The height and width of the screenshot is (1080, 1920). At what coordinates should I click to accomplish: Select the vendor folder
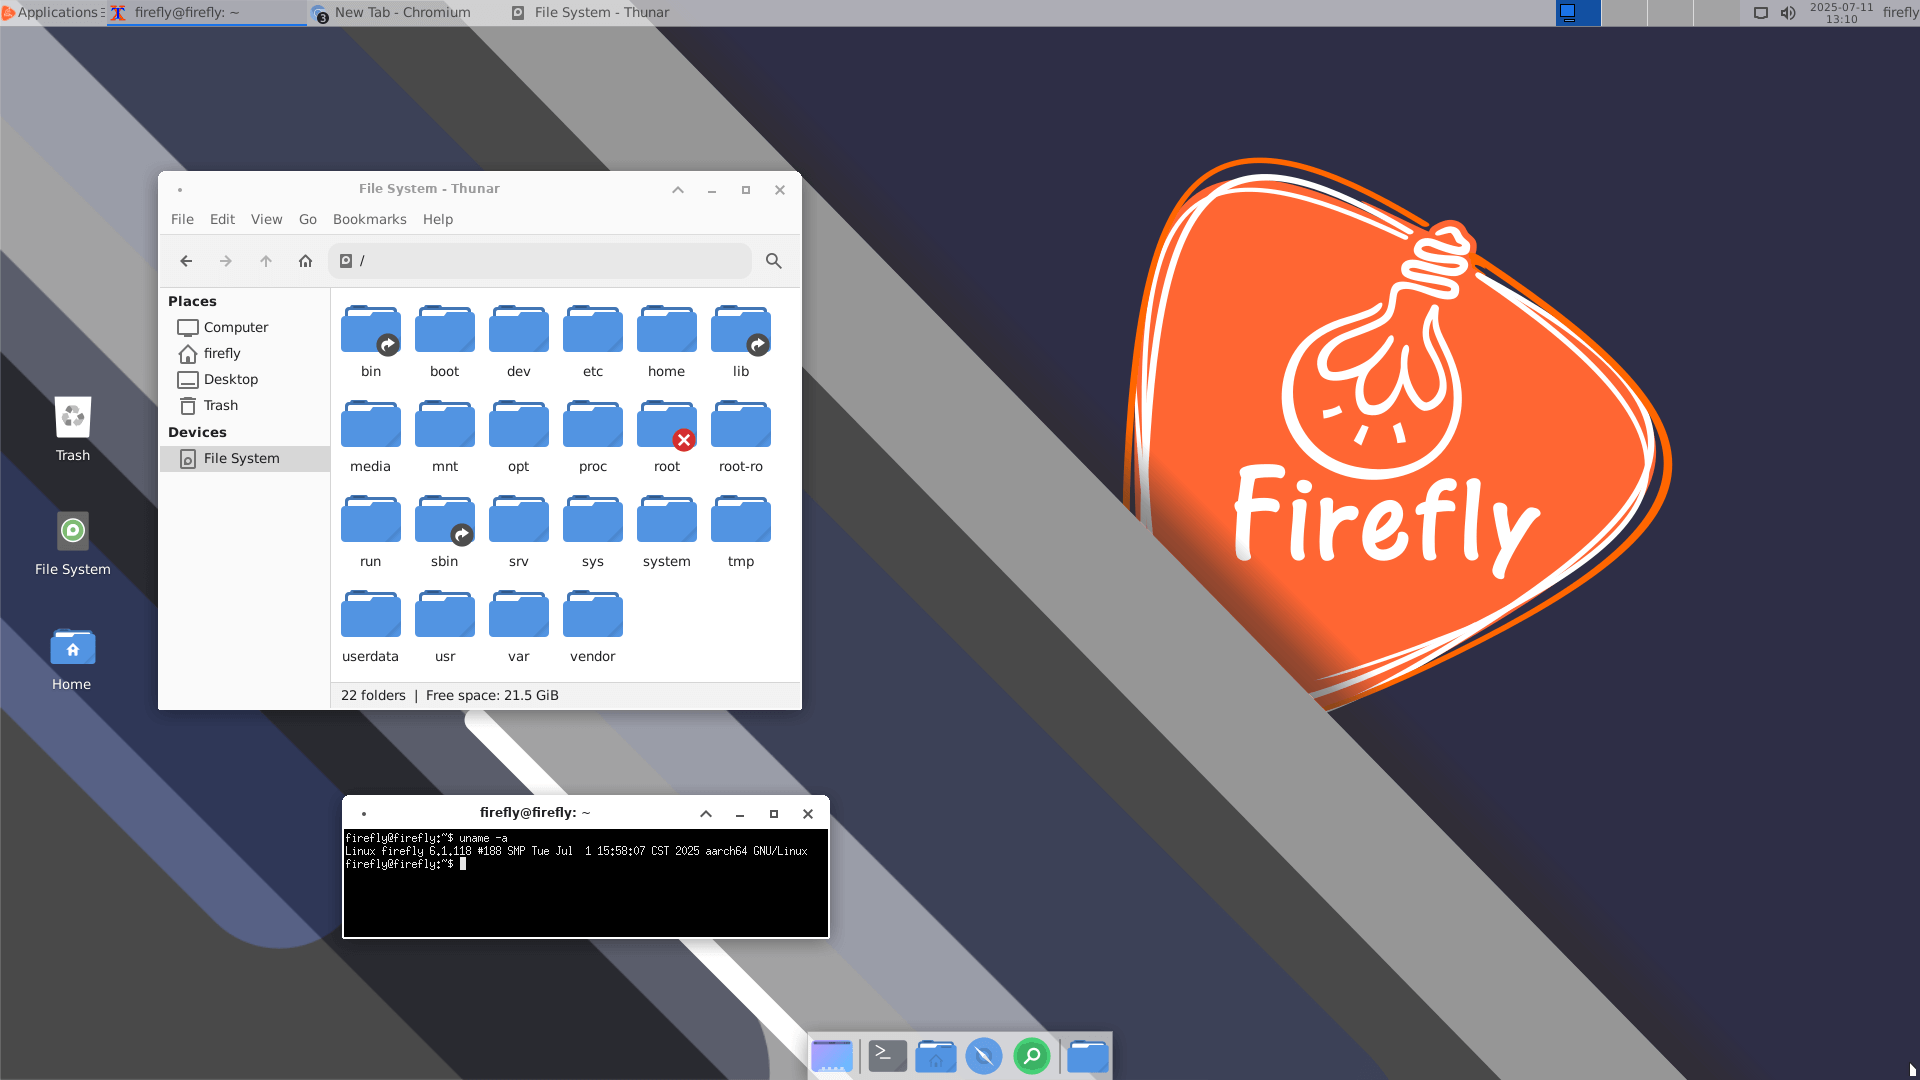coord(593,626)
